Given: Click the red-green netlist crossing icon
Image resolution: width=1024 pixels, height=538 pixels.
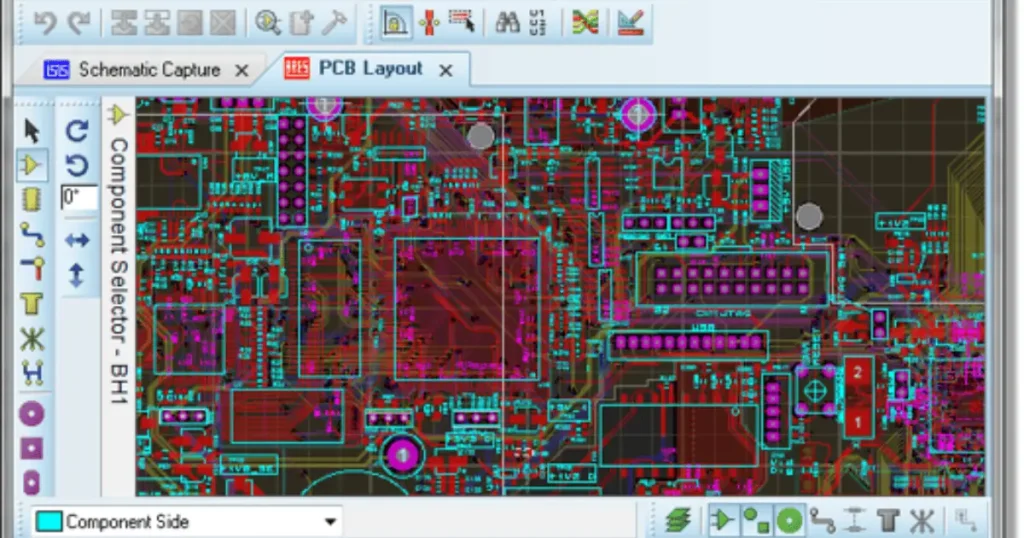Looking at the screenshot, I should click(585, 23).
